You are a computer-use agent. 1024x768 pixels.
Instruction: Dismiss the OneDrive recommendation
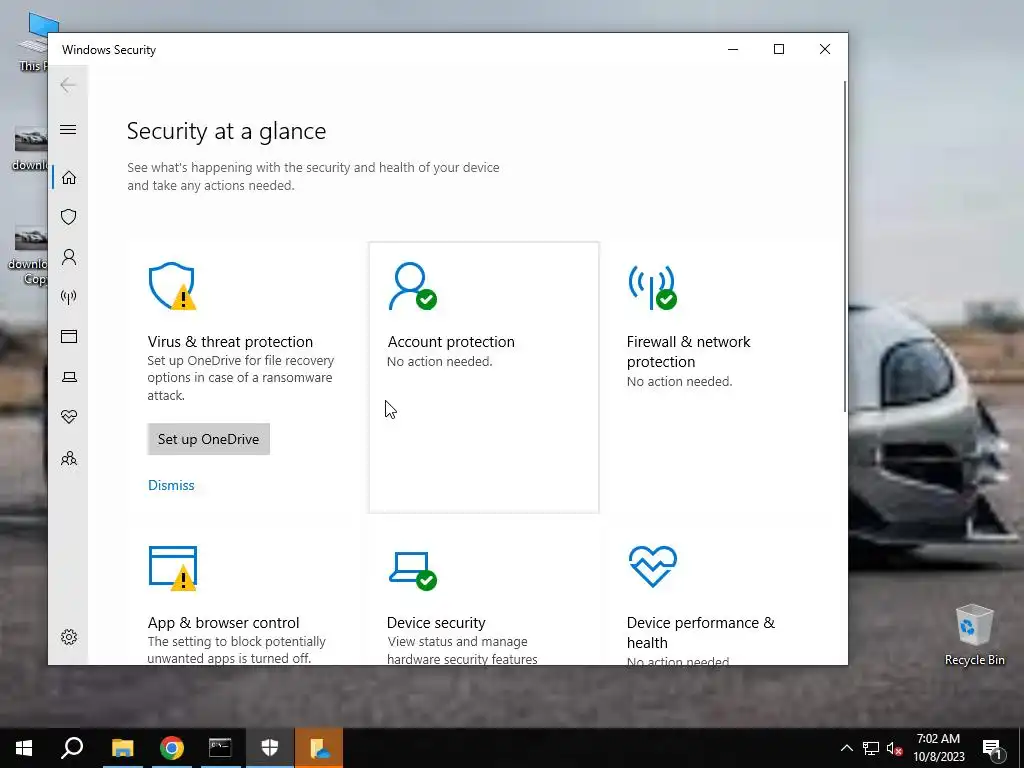point(171,485)
